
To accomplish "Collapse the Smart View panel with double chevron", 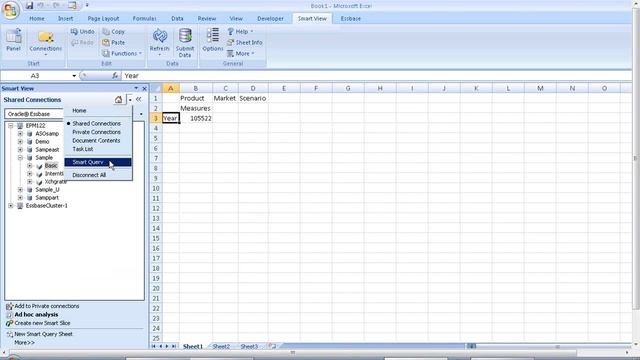I will coord(139,99).
